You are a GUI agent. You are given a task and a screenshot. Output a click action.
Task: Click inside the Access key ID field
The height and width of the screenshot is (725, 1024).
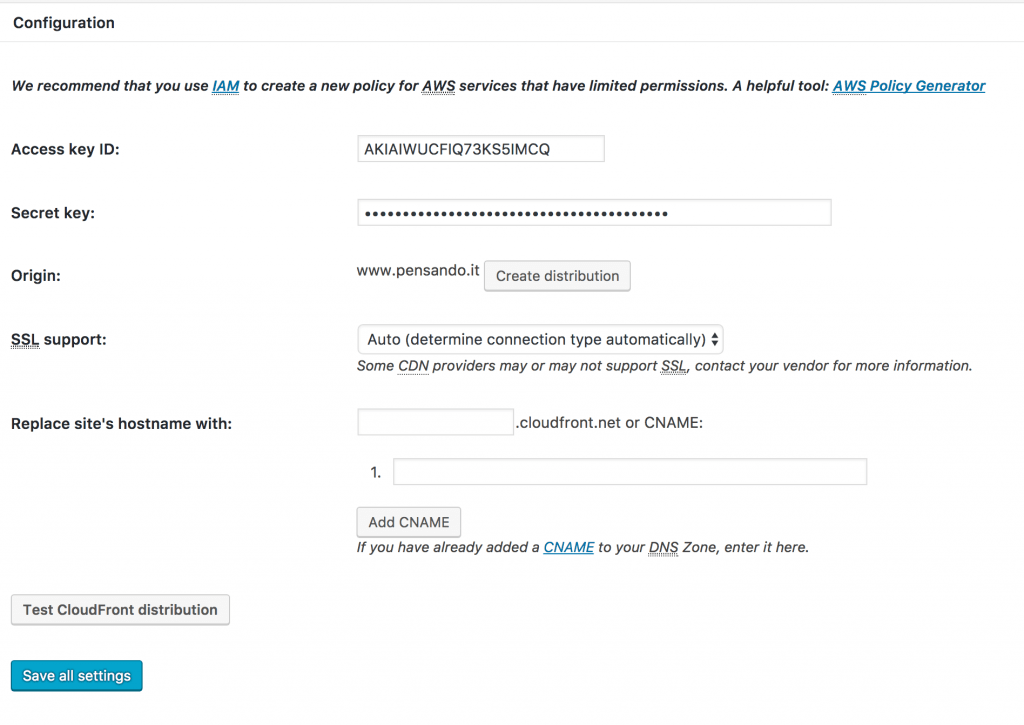click(480, 148)
